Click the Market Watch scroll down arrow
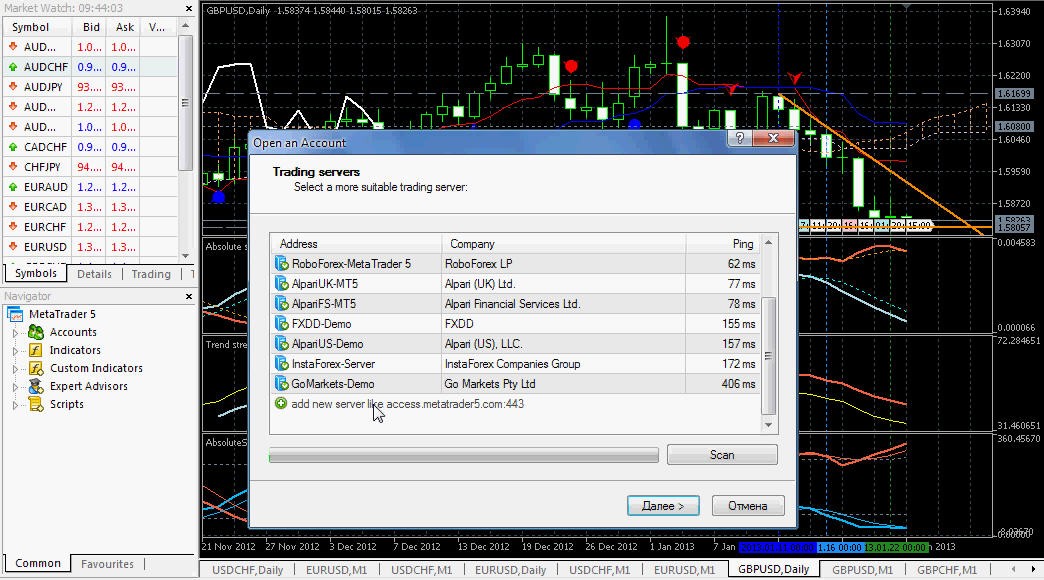 [x=186, y=256]
